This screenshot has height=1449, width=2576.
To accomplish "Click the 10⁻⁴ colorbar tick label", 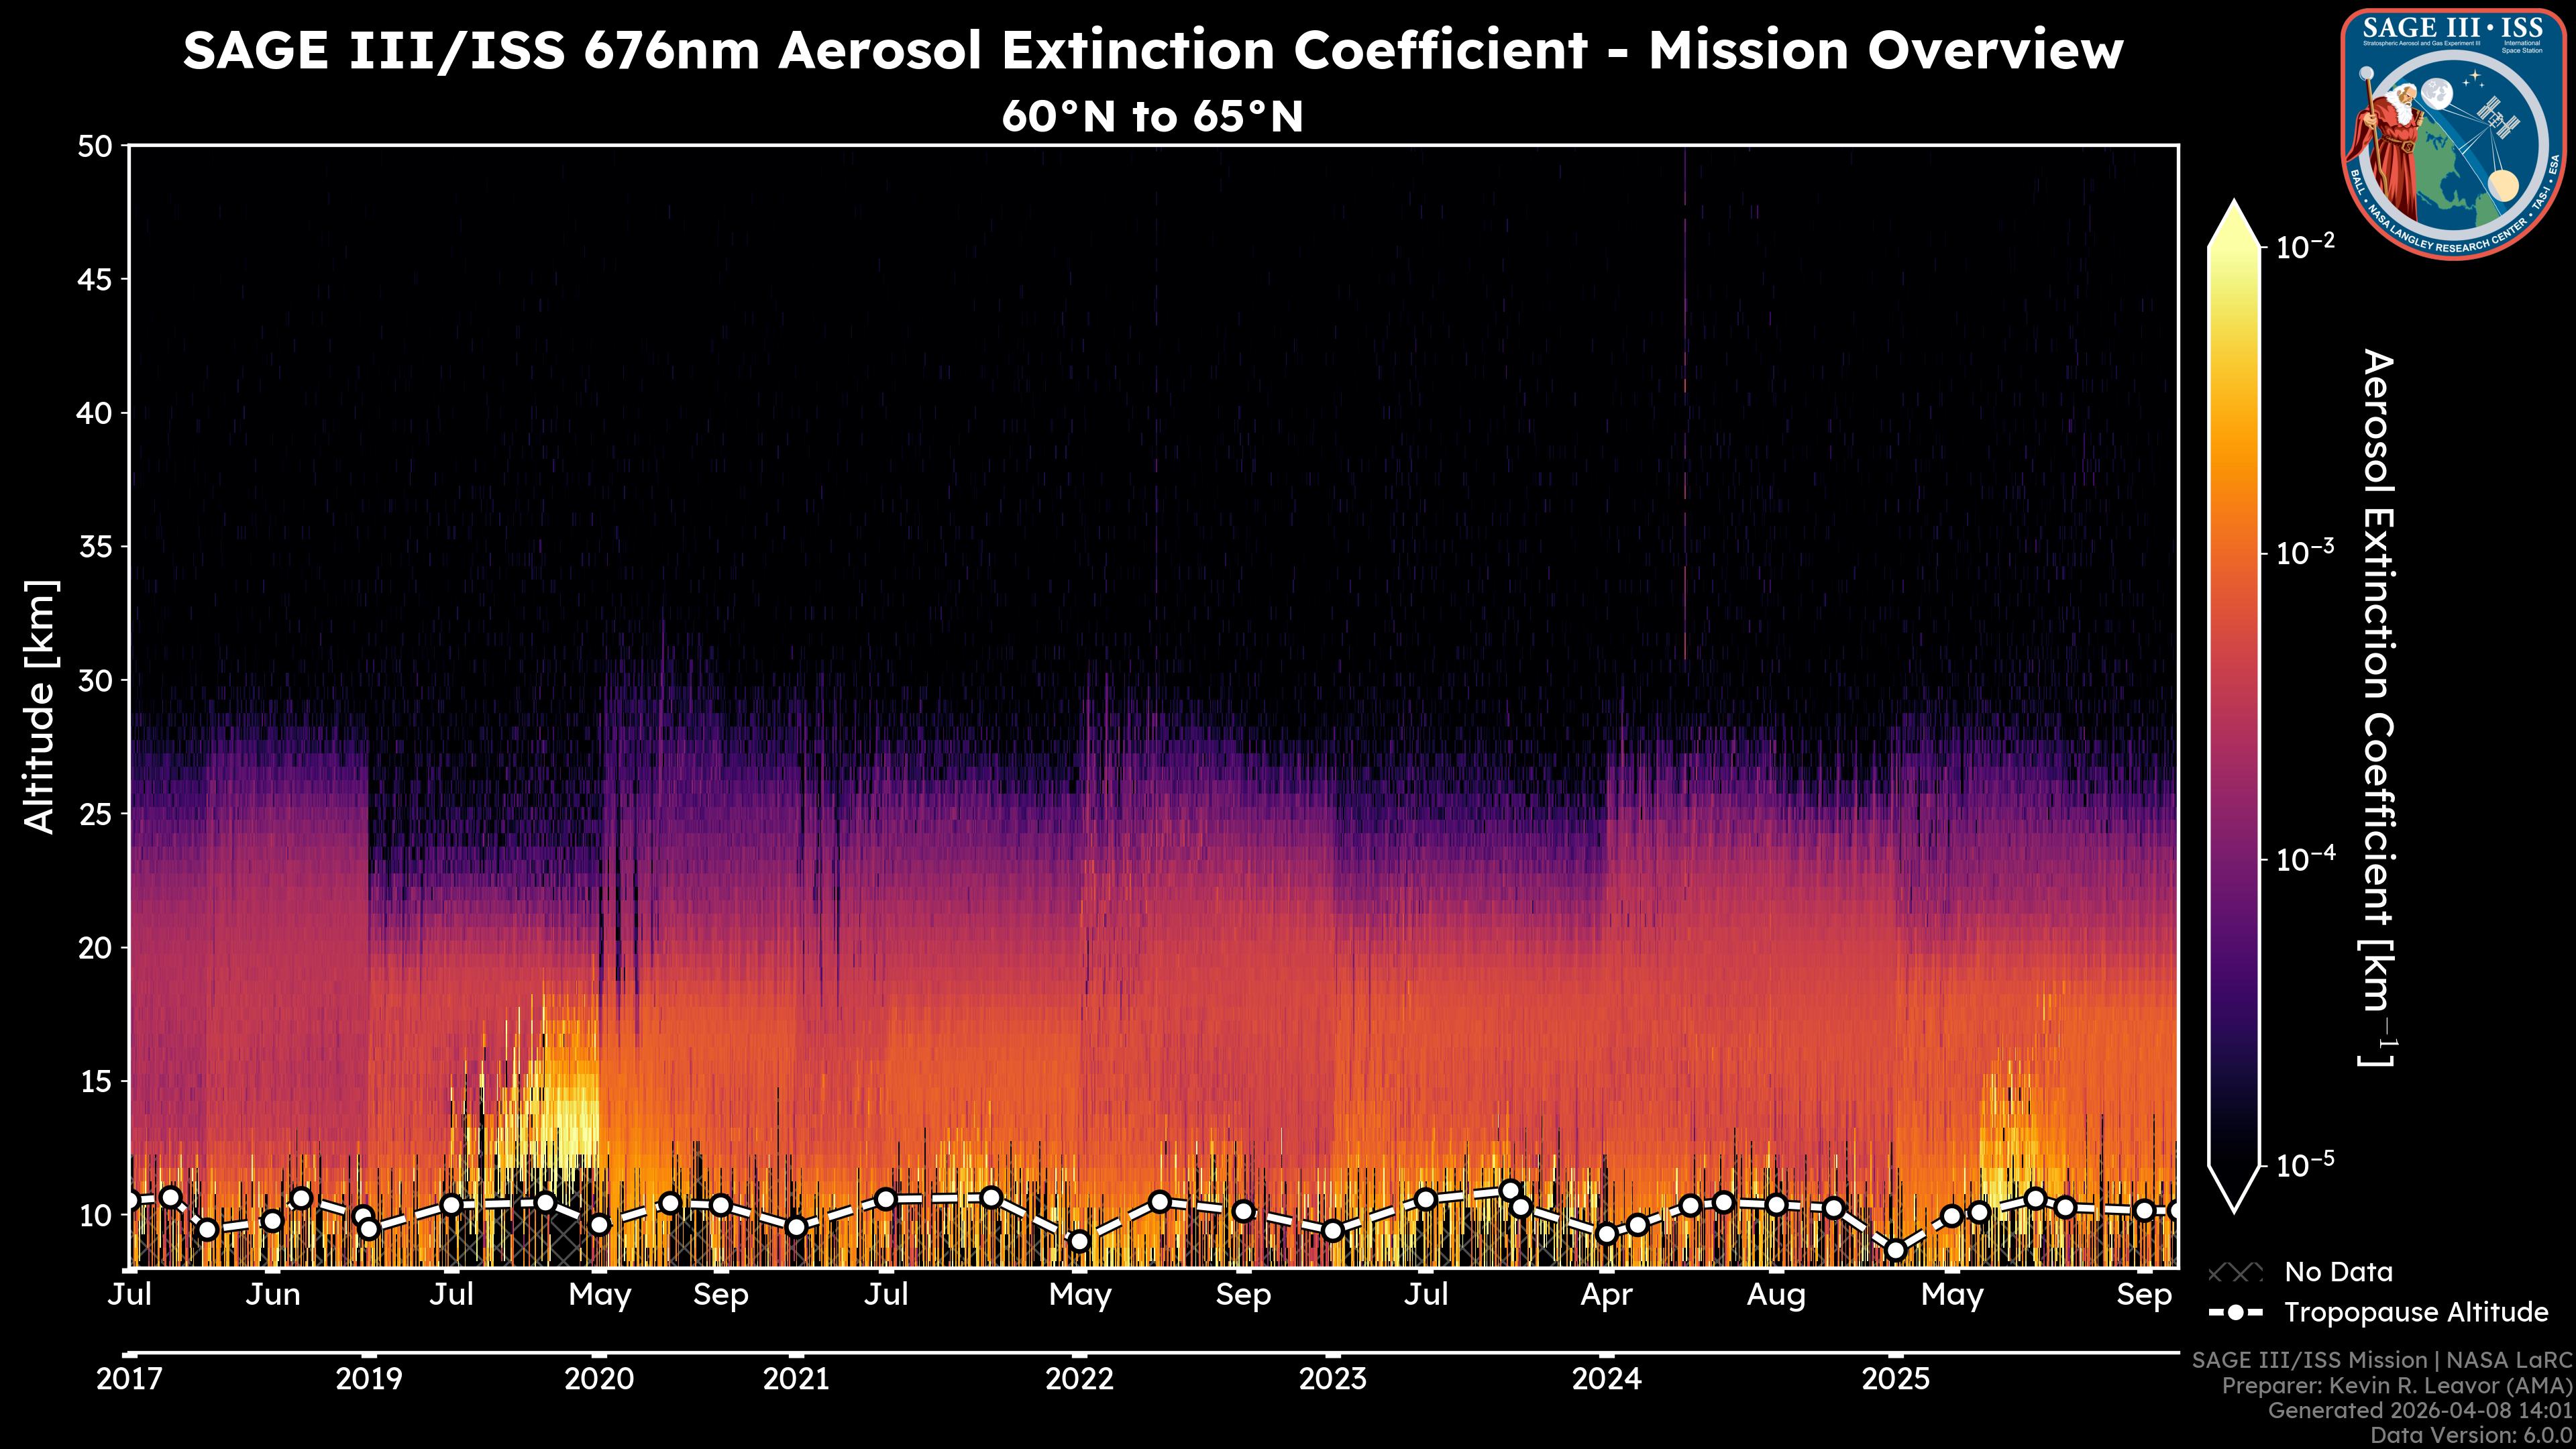I will 2305,859.
